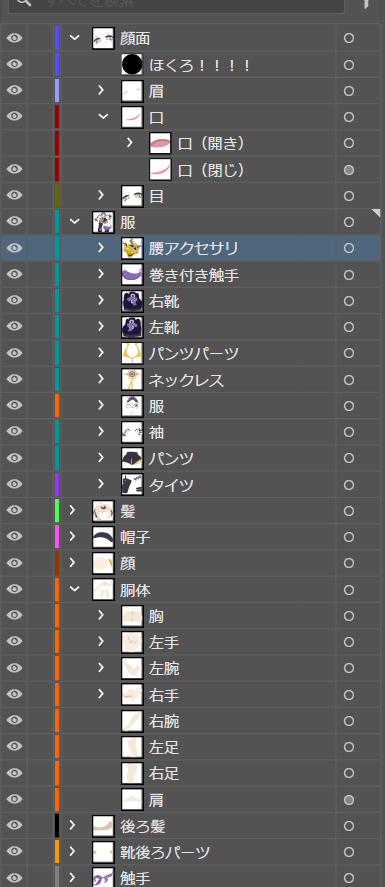Collapse the 顔面 layer group
Image resolution: width=385 pixels, height=887 pixels.
click(74, 38)
